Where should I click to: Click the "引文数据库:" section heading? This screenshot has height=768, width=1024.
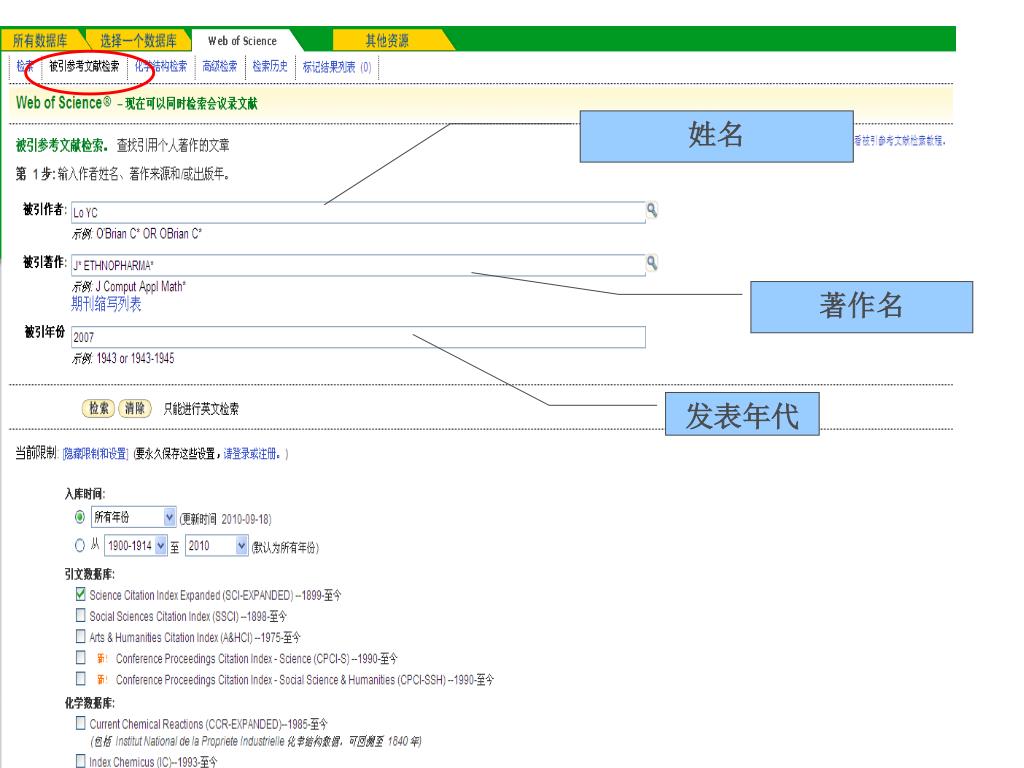coord(89,574)
